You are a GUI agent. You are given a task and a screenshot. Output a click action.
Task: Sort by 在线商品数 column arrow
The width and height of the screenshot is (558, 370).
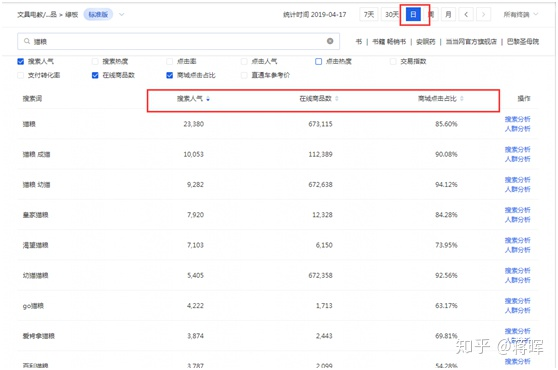point(337,99)
